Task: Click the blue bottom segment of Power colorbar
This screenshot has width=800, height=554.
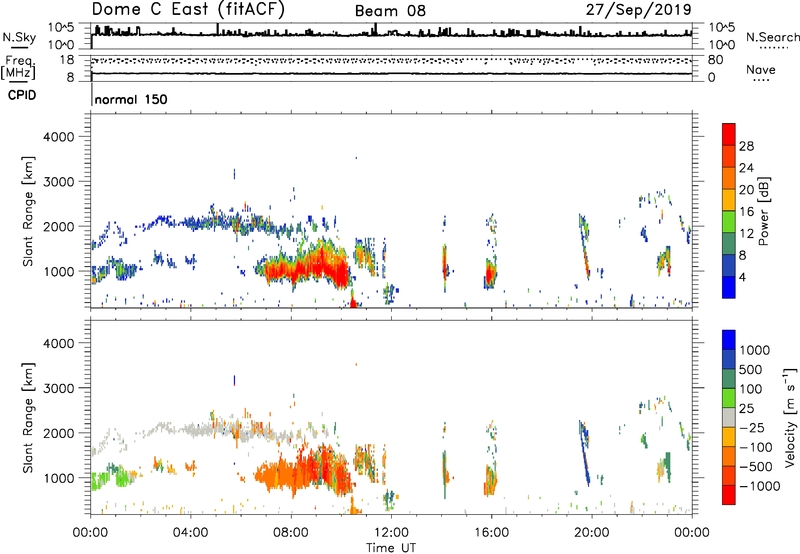Action: [x=729, y=287]
